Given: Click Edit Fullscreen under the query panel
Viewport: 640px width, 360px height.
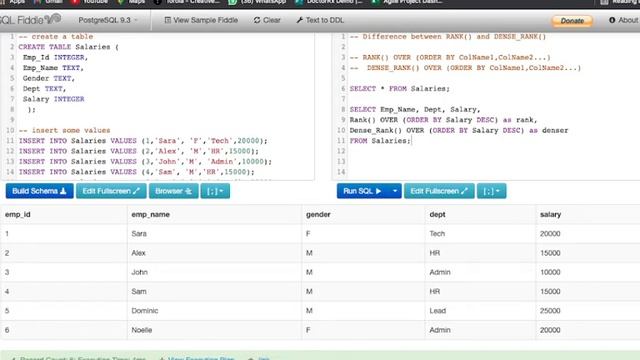Looking at the screenshot, I should coord(439,191).
